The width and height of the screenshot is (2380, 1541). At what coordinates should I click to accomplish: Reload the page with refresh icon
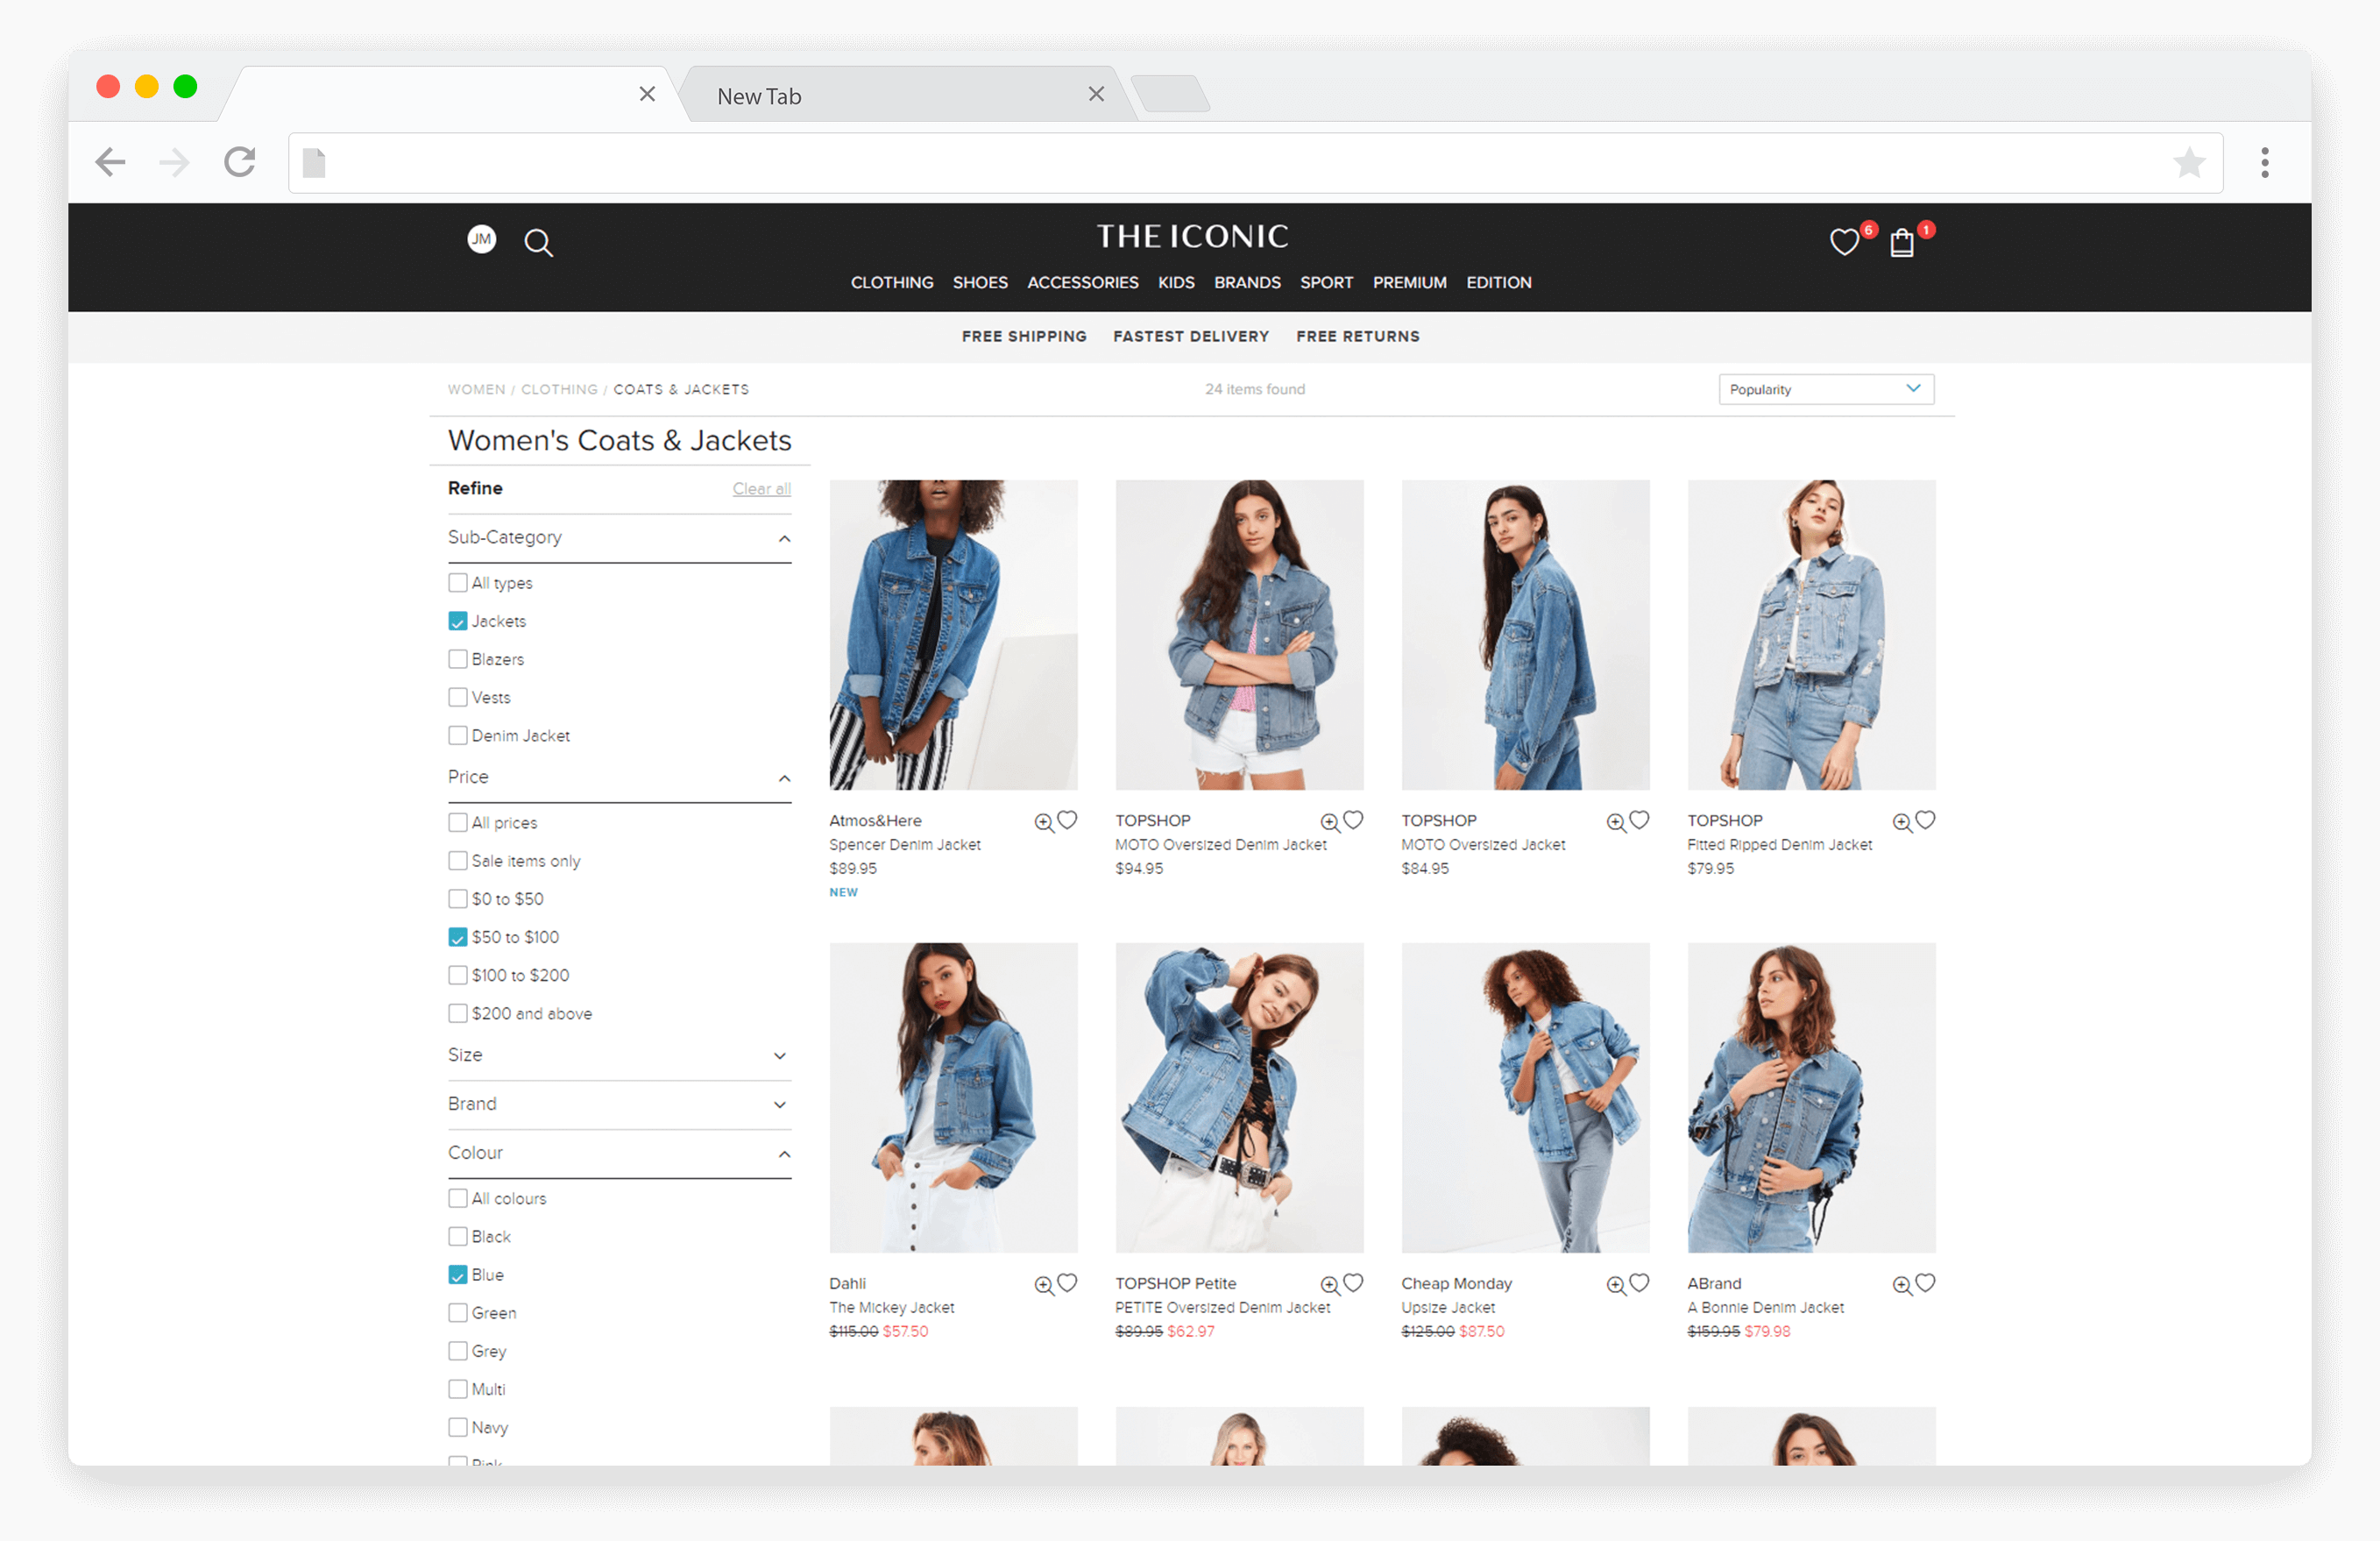(x=240, y=162)
